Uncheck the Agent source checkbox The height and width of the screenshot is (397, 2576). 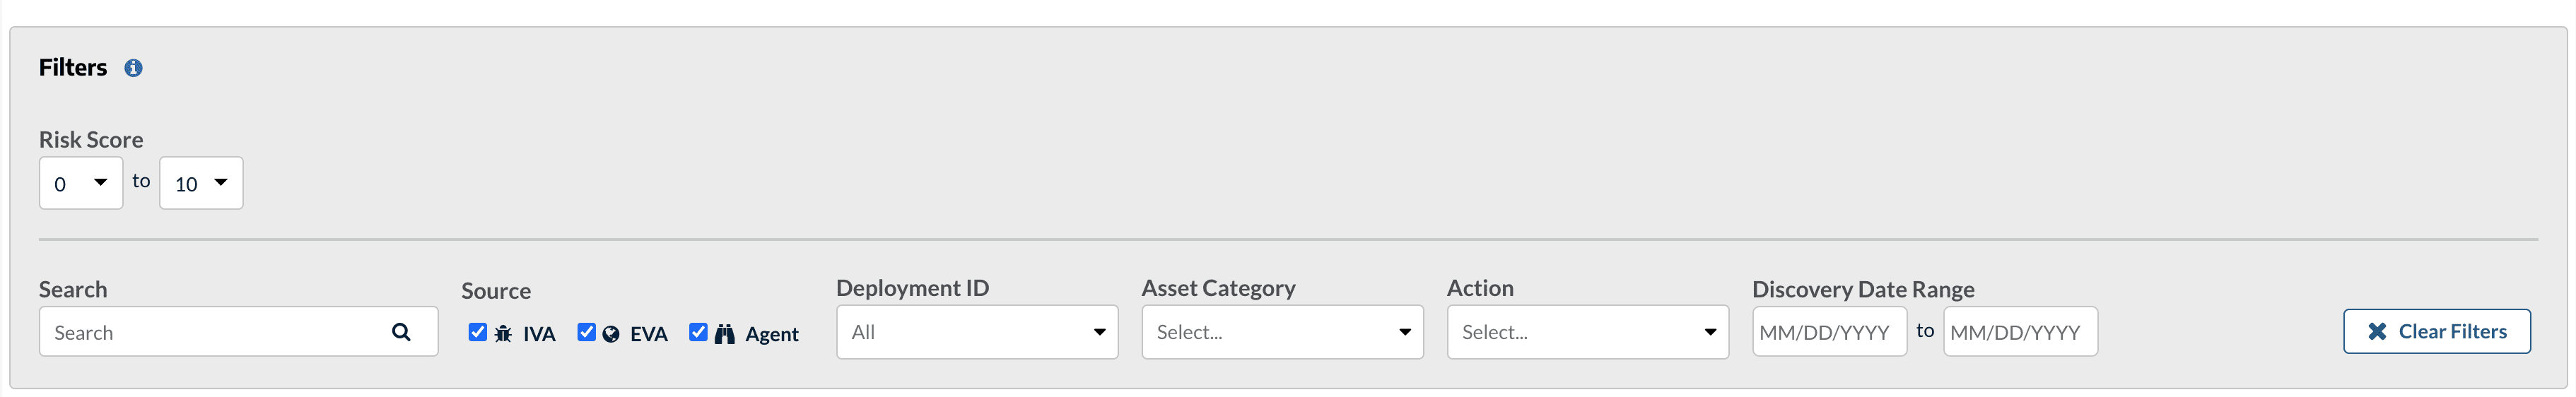(x=698, y=332)
